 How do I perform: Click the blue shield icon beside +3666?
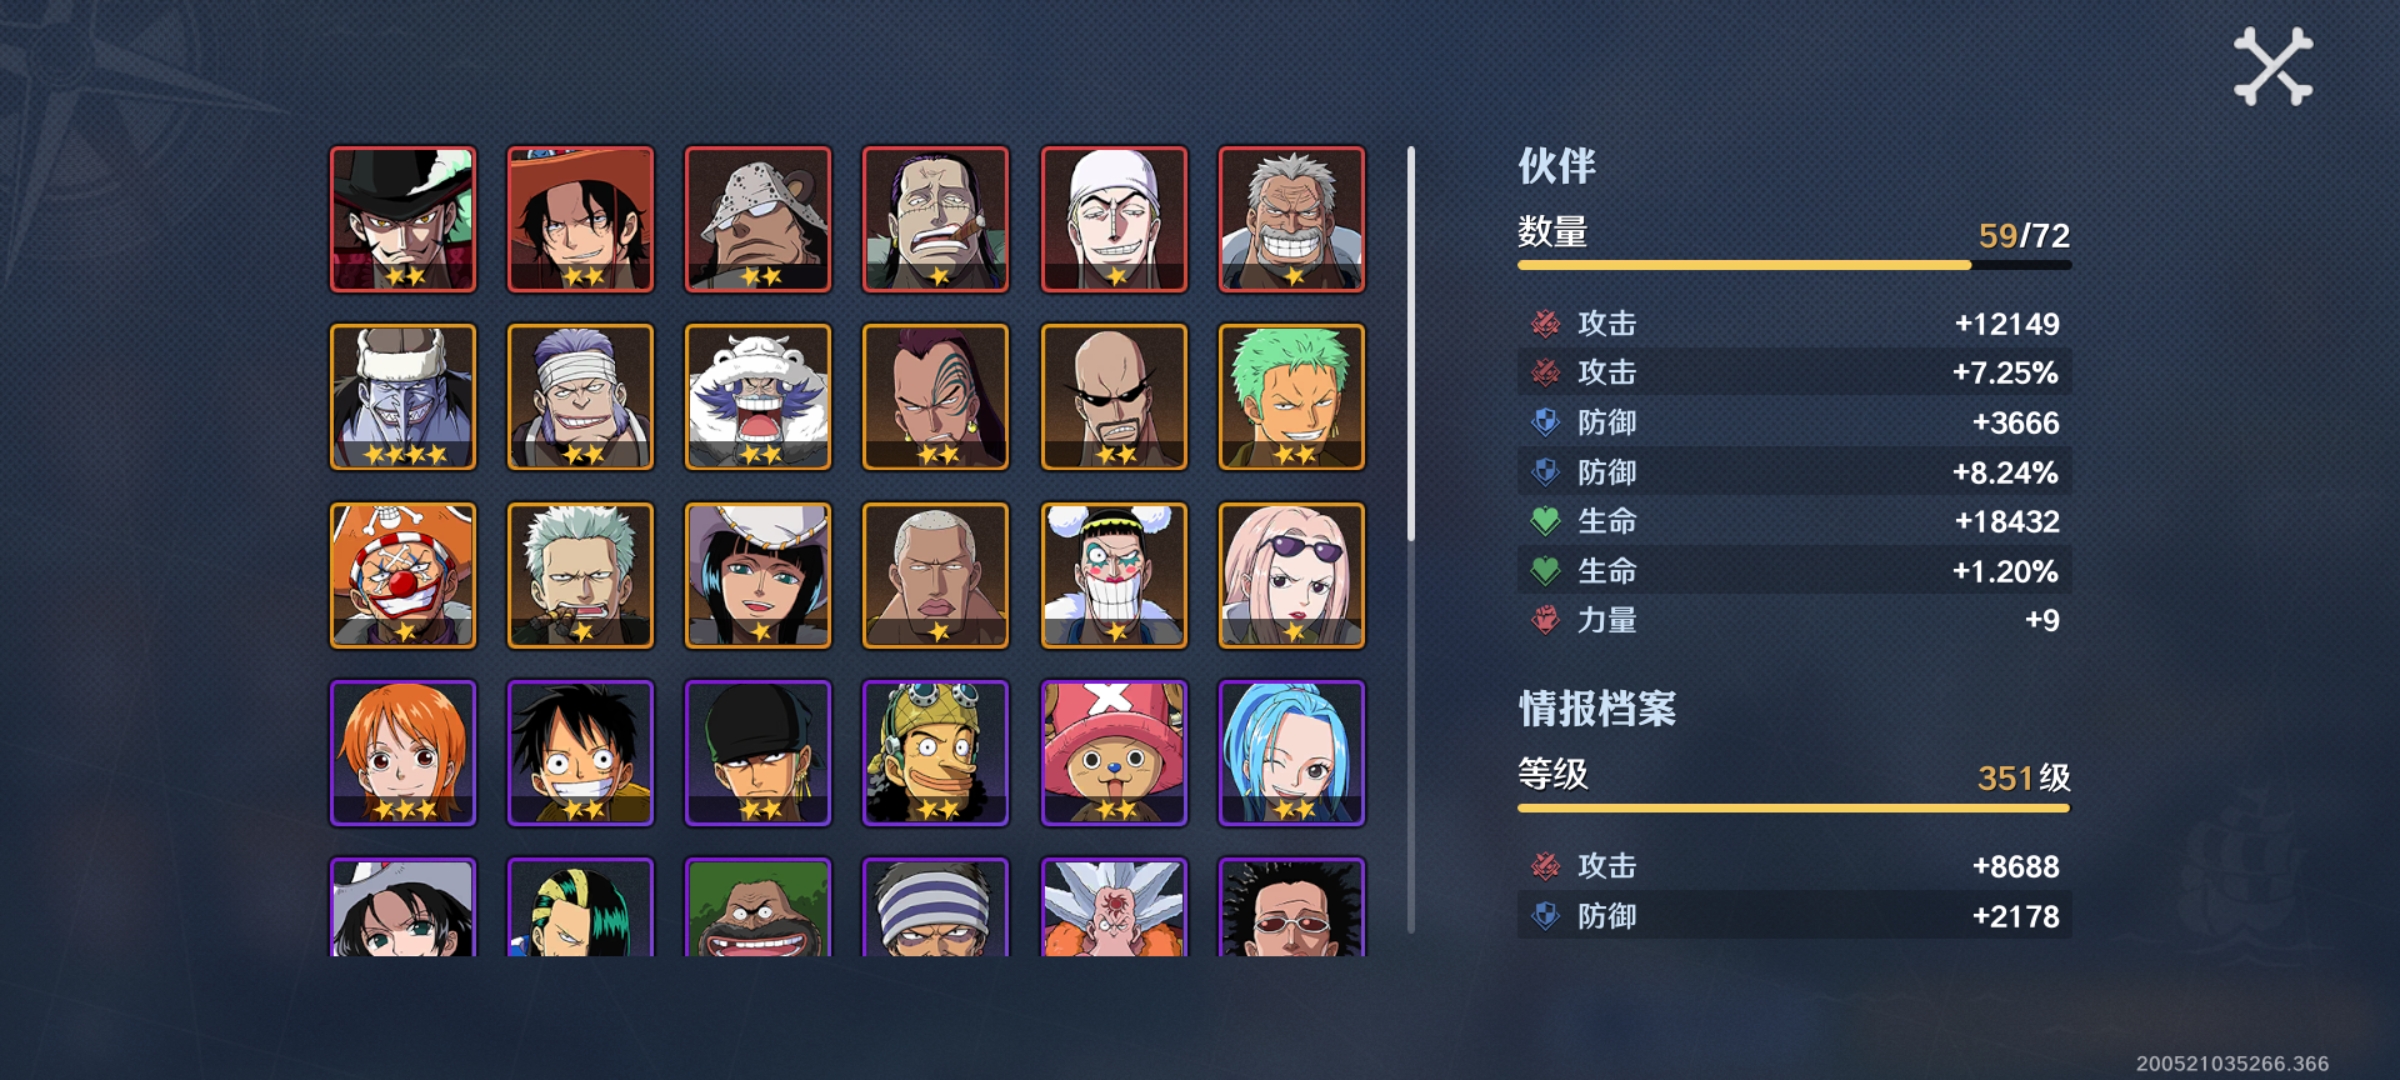coord(1545,422)
